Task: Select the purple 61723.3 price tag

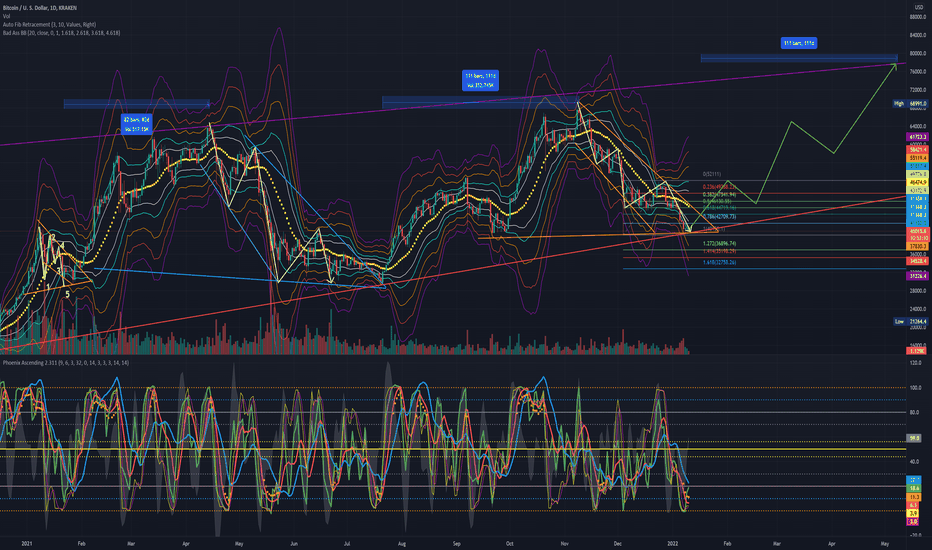Action: pos(917,137)
